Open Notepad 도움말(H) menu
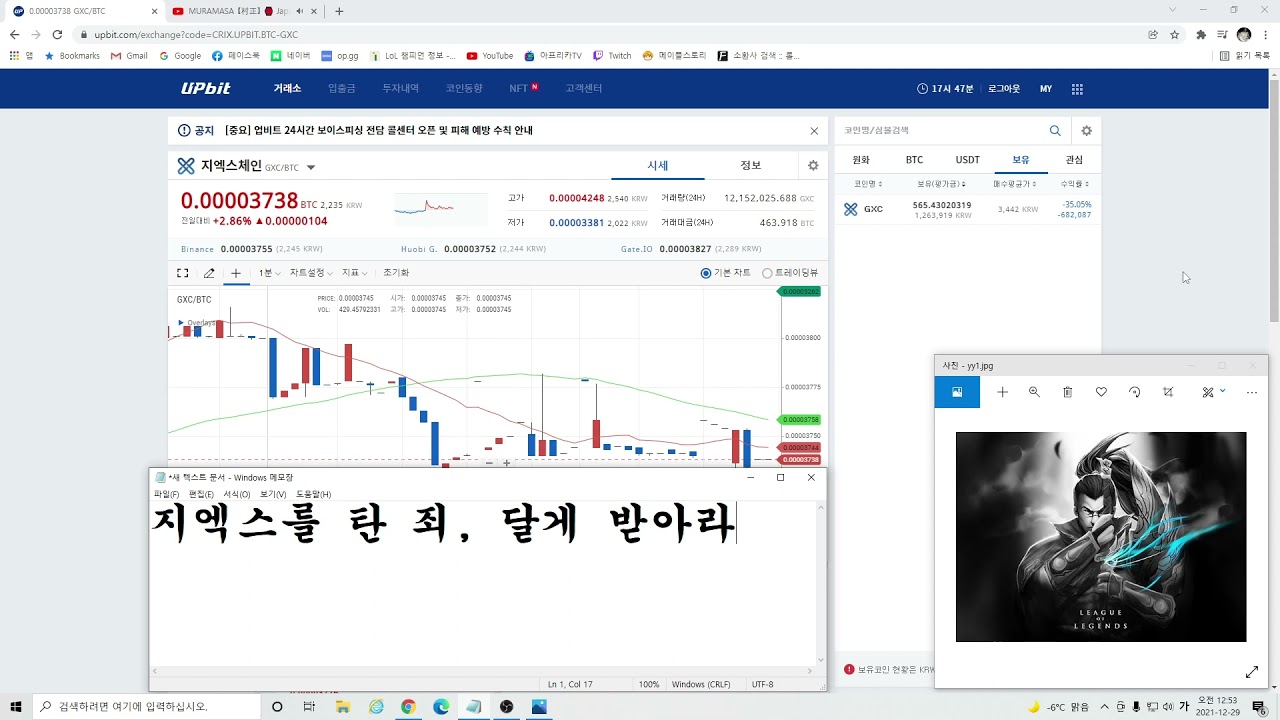Screen dimensions: 1280x720 (312, 494)
